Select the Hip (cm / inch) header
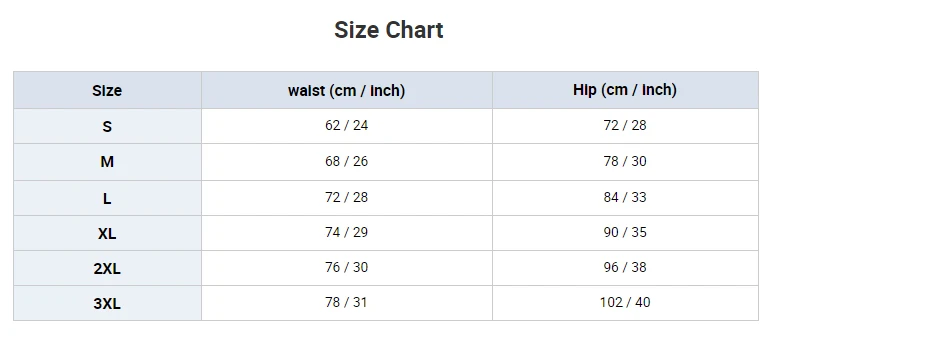This screenshot has height=360, width=947. pyautogui.click(x=625, y=90)
